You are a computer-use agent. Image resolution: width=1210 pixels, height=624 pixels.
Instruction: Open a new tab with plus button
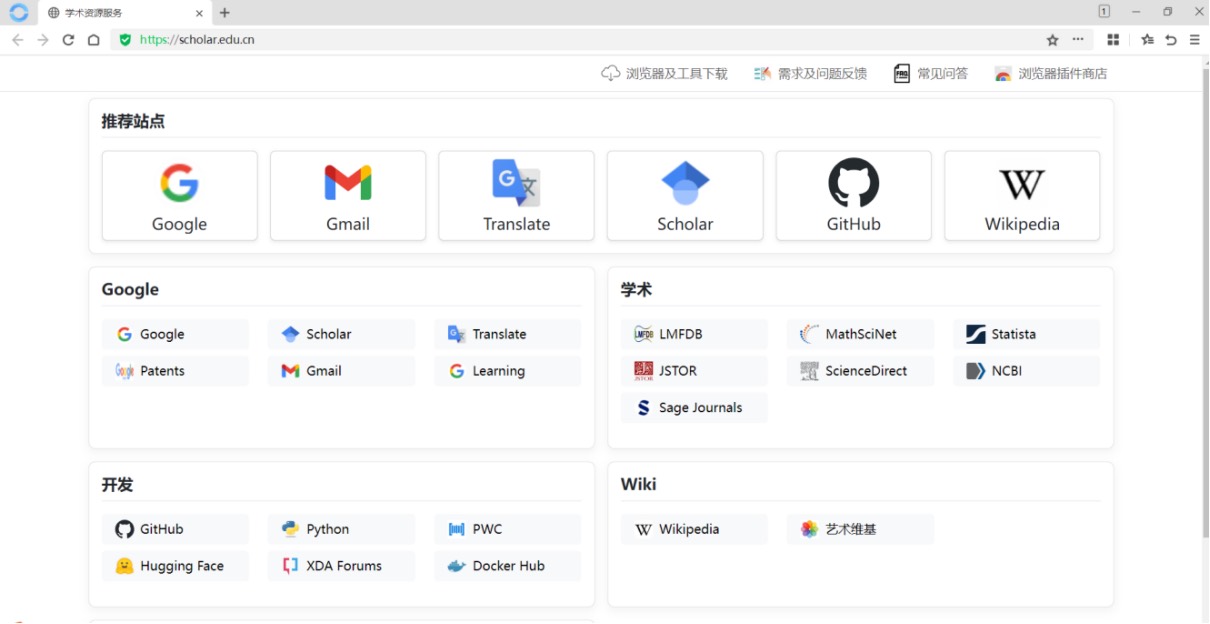225,13
